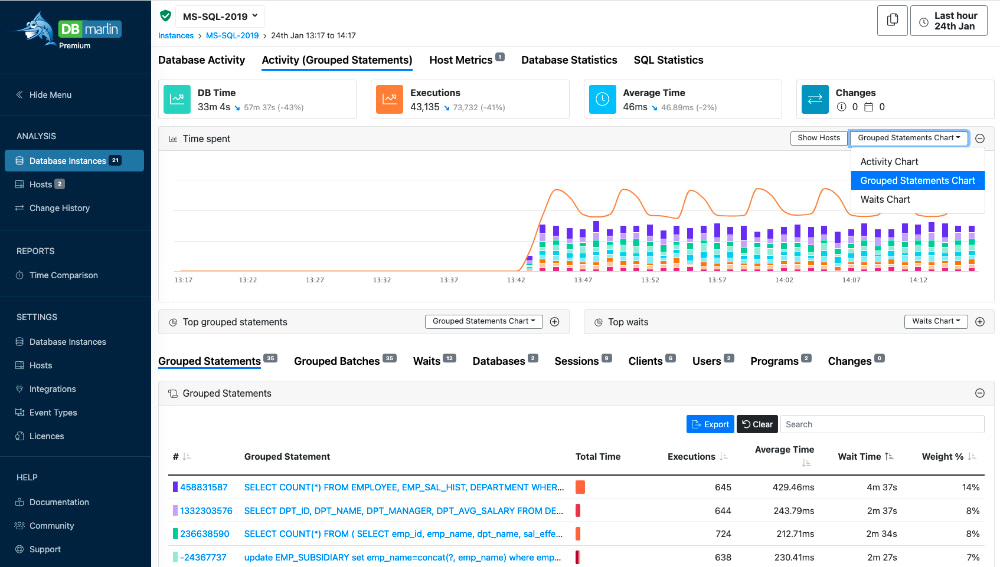Switch to Users tab
This screenshot has width=1000, height=567.
pos(707,362)
